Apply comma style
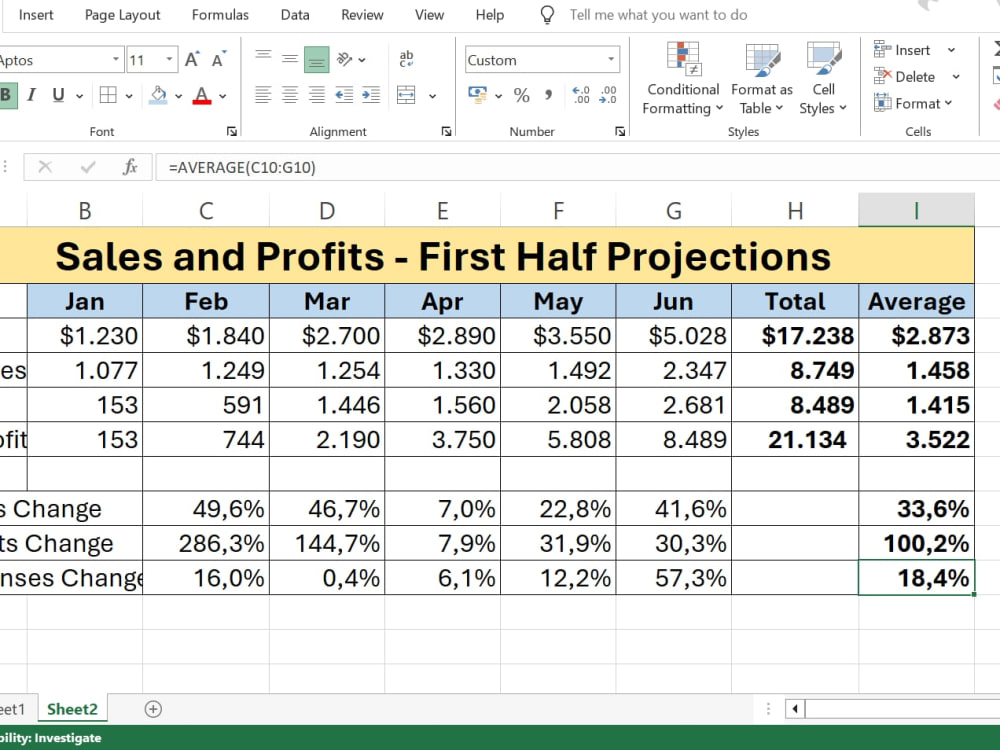The height and width of the screenshot is (750, 1000). pyautogui.click(x=548, y=95)
